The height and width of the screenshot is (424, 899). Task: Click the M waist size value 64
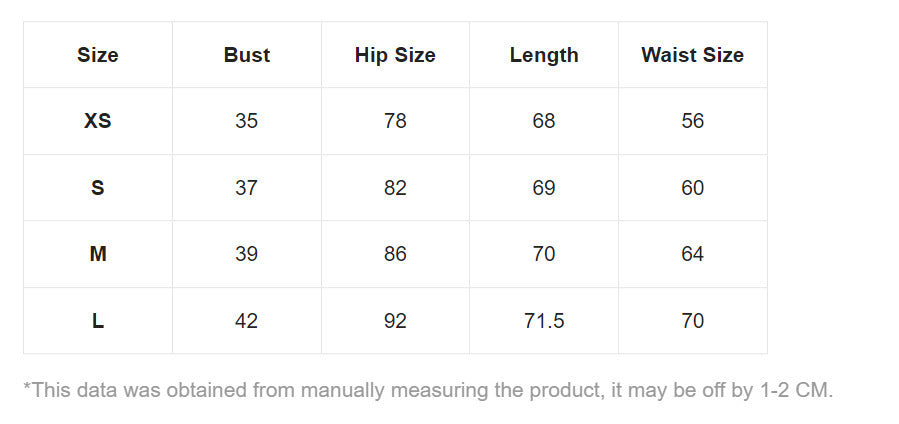coord(692,254)
